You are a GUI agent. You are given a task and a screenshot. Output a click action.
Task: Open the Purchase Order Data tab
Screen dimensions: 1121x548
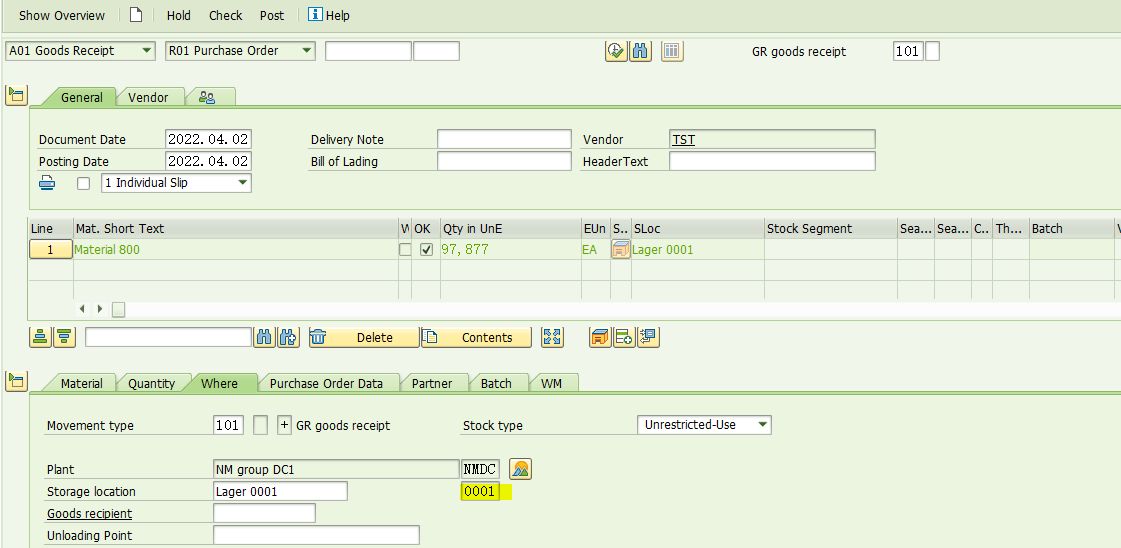(326, 383)
